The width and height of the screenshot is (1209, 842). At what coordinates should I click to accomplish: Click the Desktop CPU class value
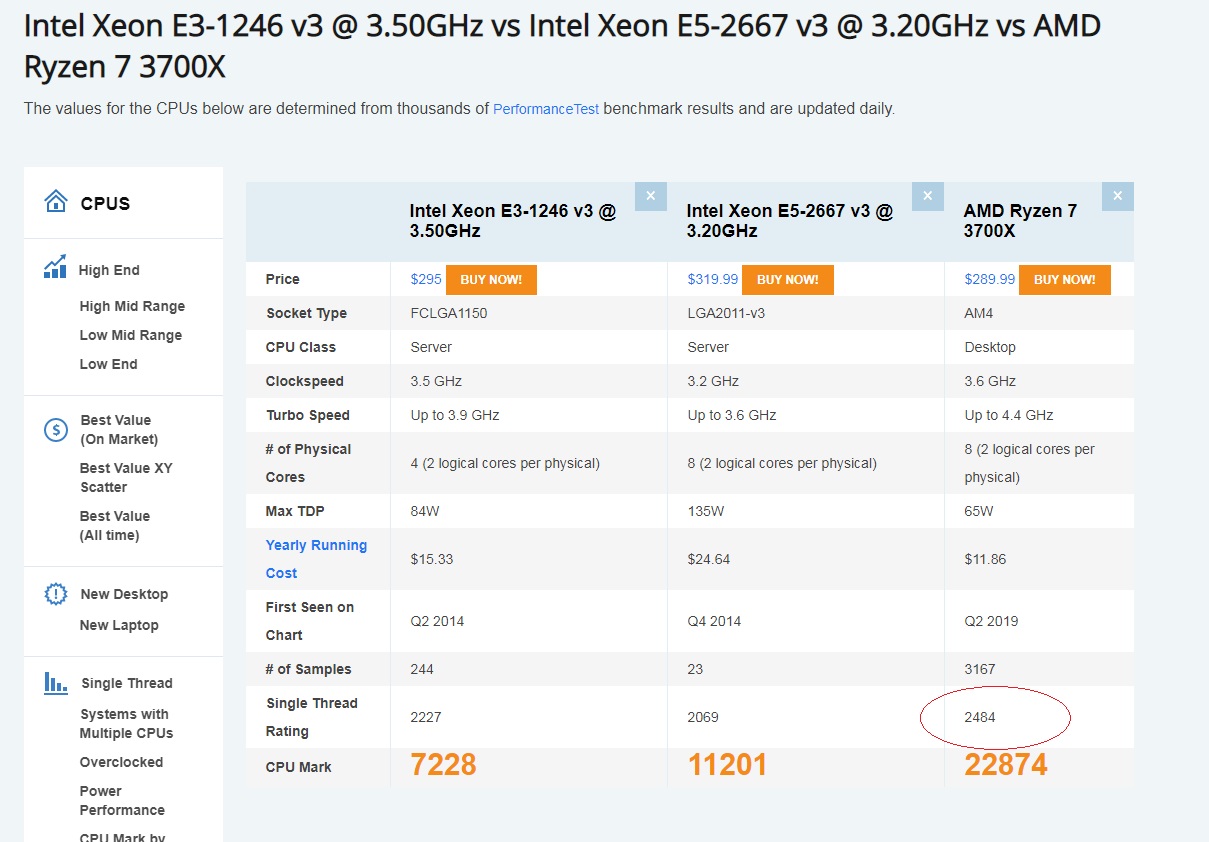pyautogui.click(x=990, y=347)
